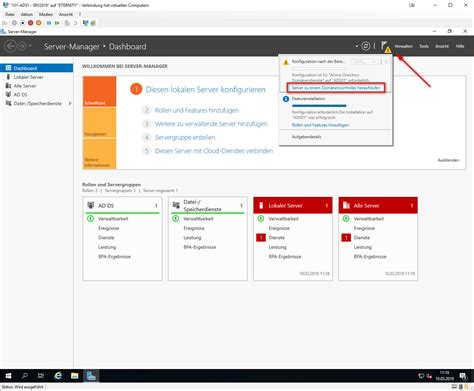Open the Ansicht menu in Server-Manager

point(442,46)
